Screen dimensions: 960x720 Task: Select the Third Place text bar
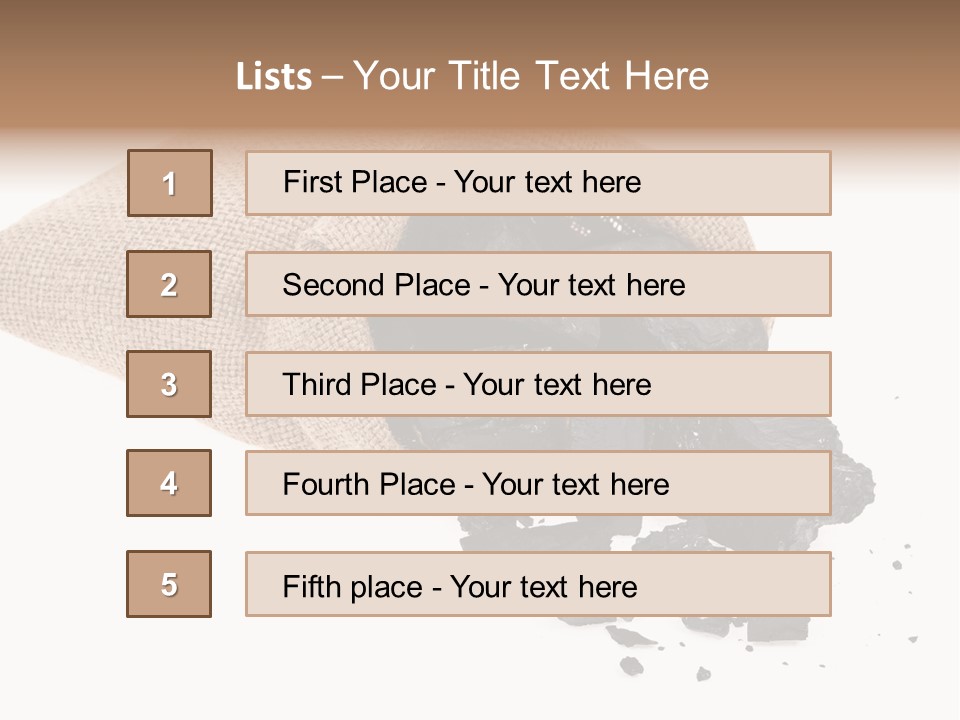538,384
